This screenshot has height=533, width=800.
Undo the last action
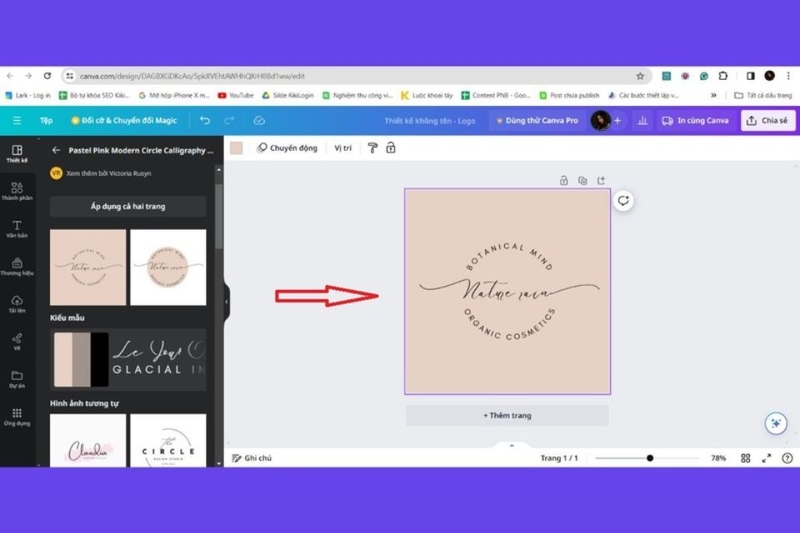[x=205, y=120]
